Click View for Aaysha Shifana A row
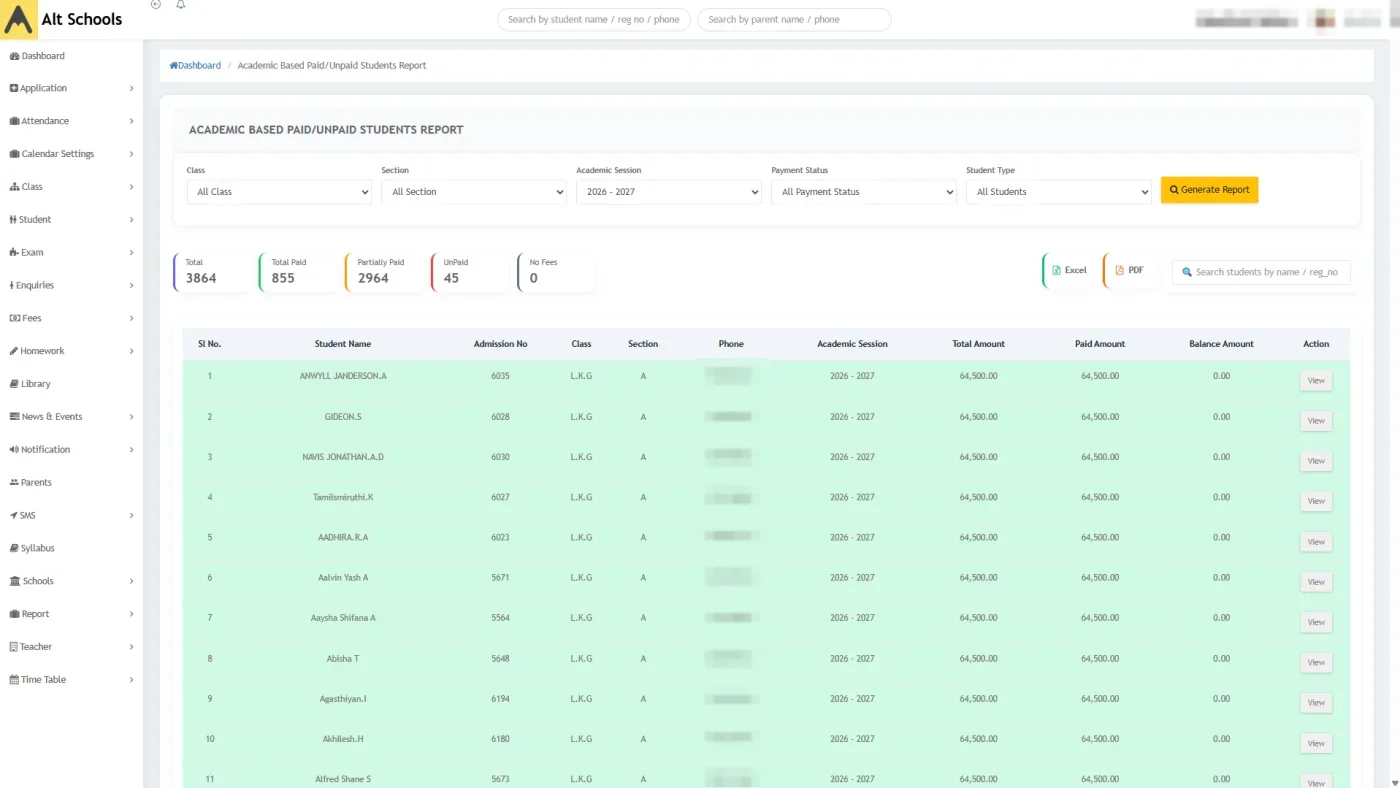 coord(1316,622)
